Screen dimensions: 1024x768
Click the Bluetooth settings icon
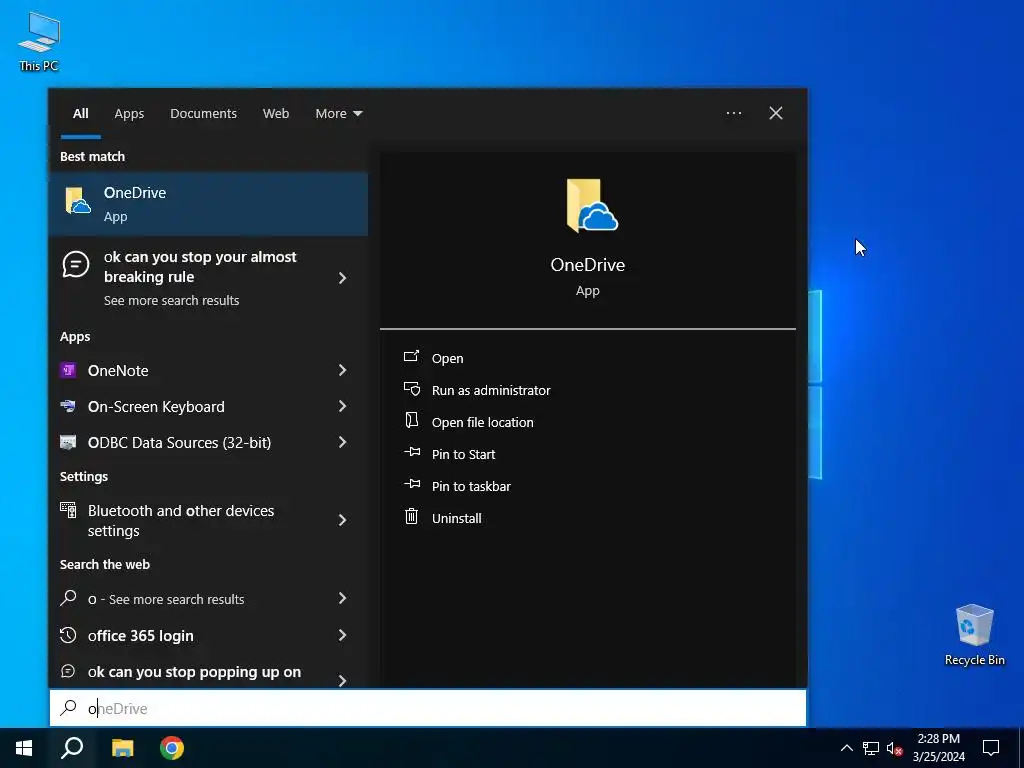tap(68, 510)
